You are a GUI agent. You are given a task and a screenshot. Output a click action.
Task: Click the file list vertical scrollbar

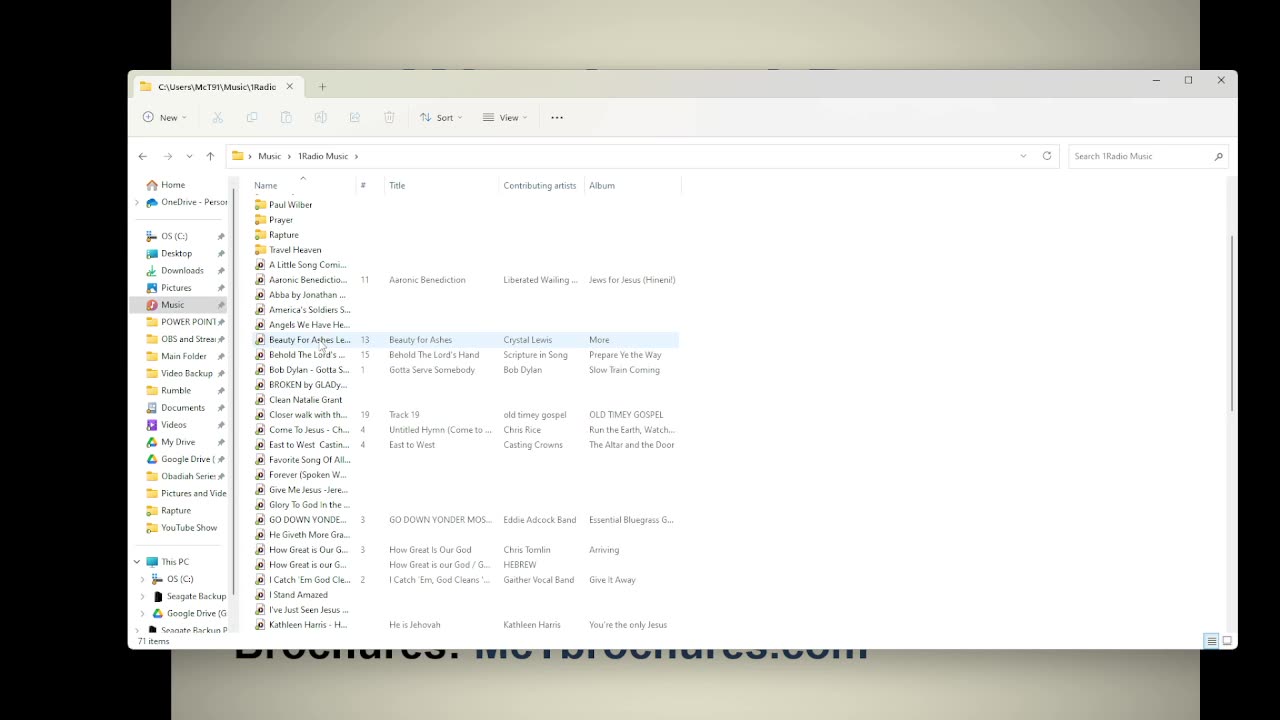pyautogui.click(x=1232, y=322)
